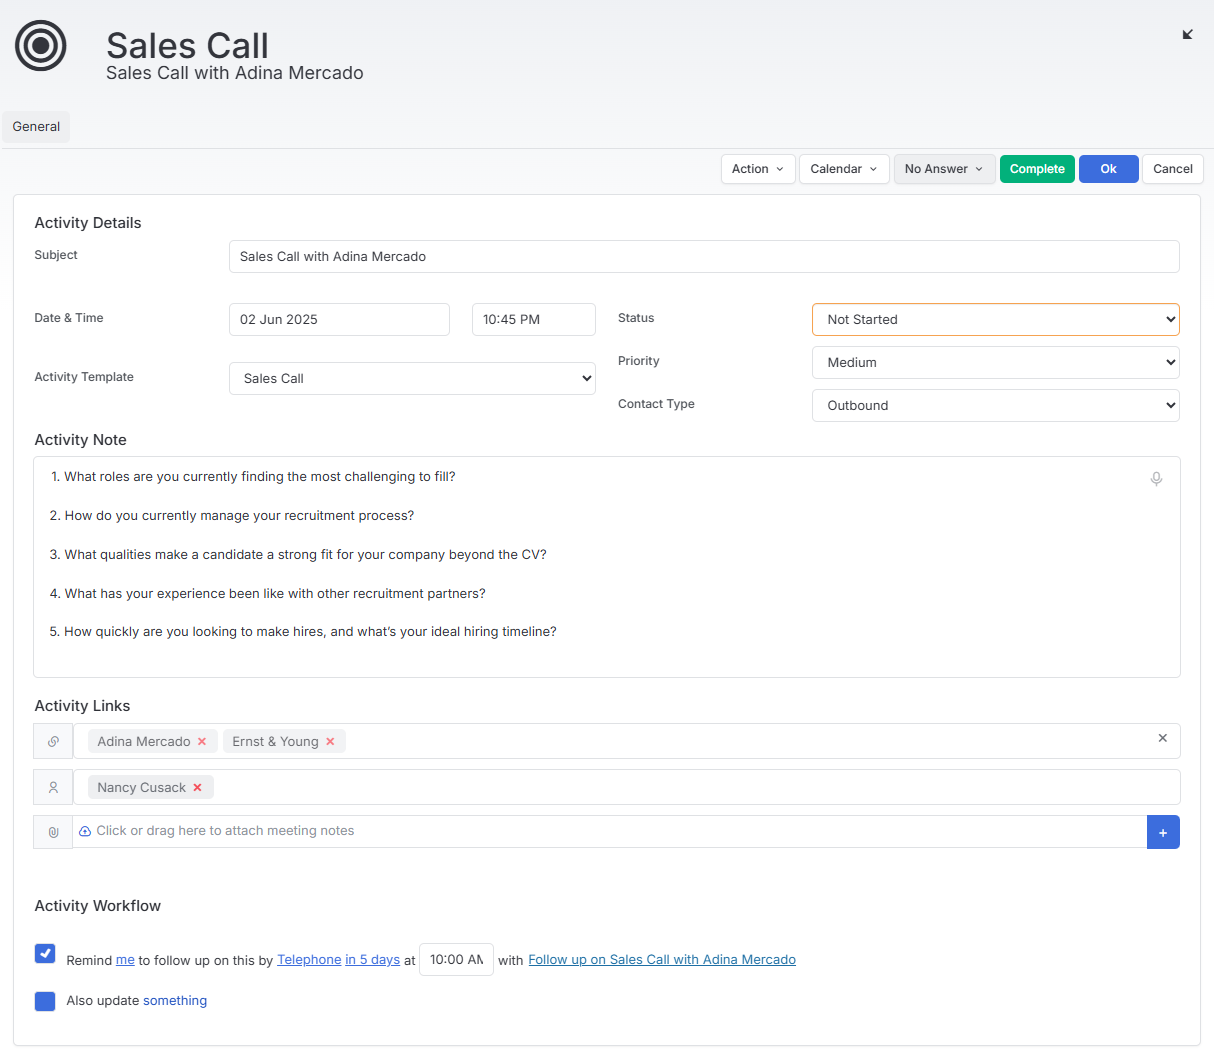Uncheck the follow-up reminder checkbox

coord(45,953)
